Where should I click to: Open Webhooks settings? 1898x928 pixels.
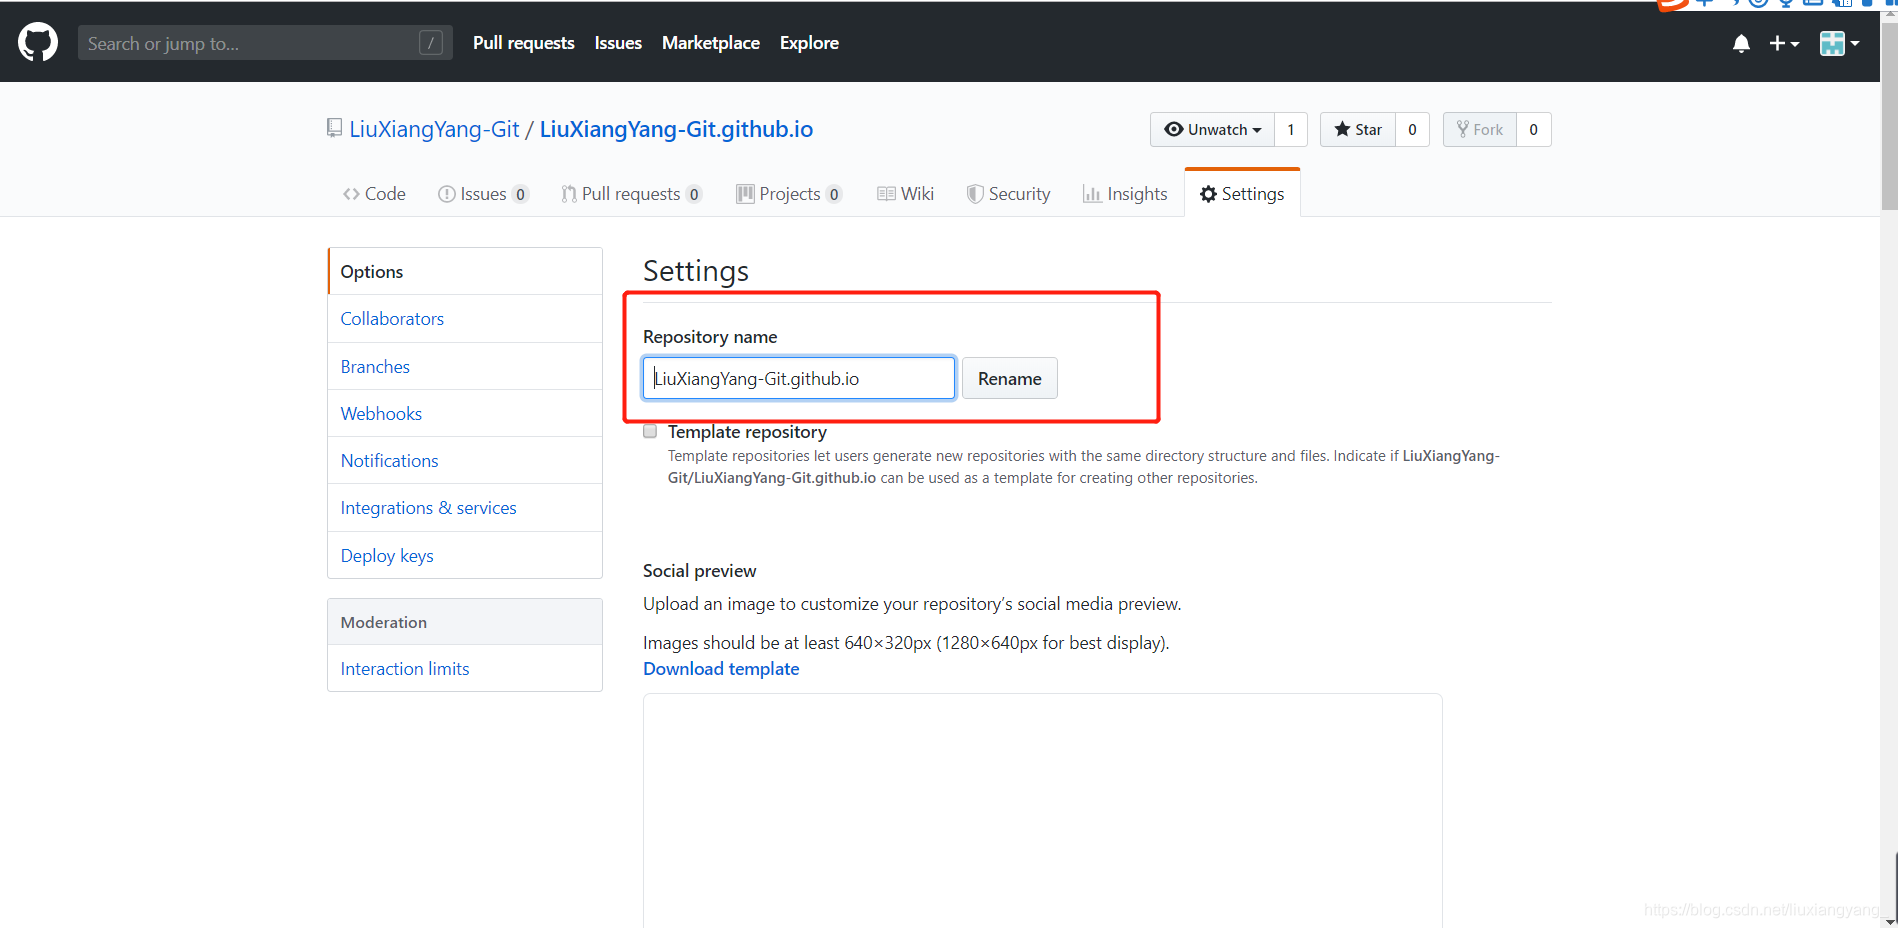[x=465, y=414]
